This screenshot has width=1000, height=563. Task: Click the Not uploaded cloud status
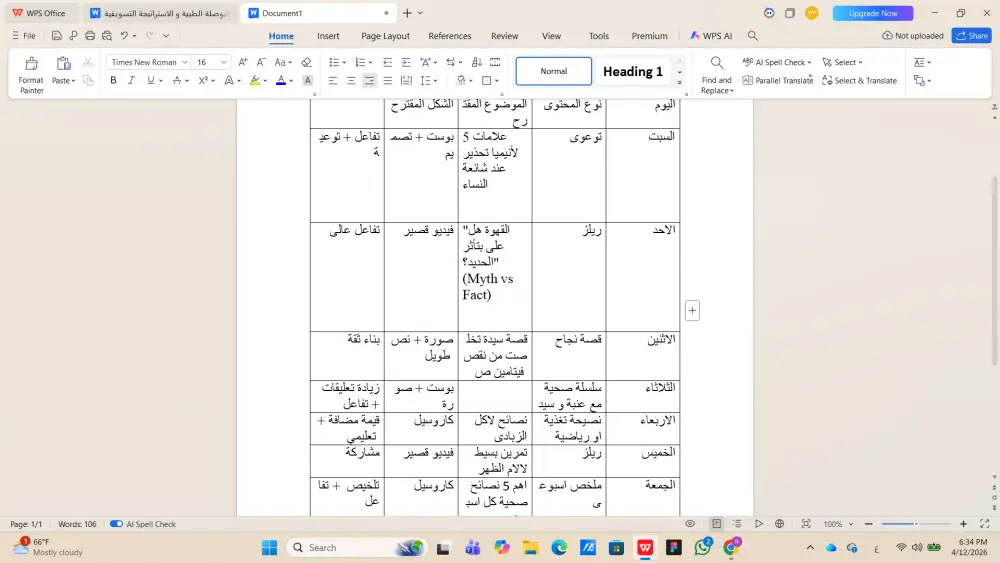tap(913, 36)
